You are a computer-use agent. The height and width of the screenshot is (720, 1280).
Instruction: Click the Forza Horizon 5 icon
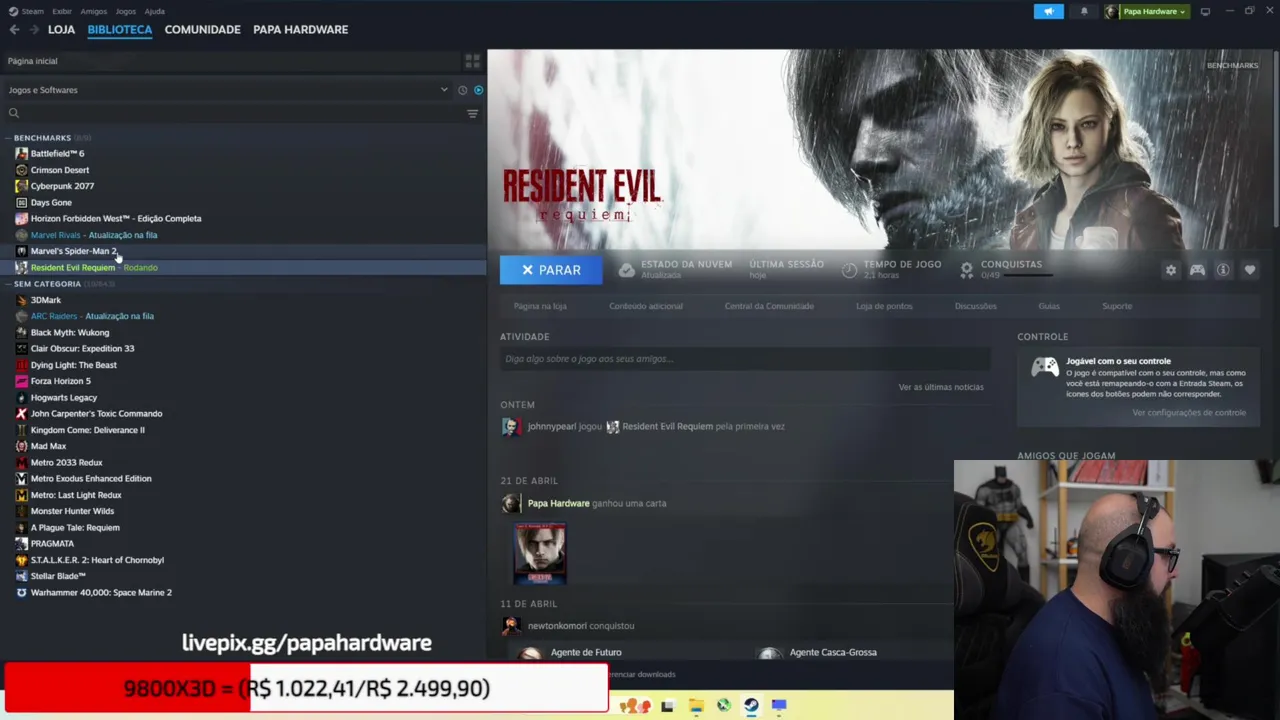point(21,381)
